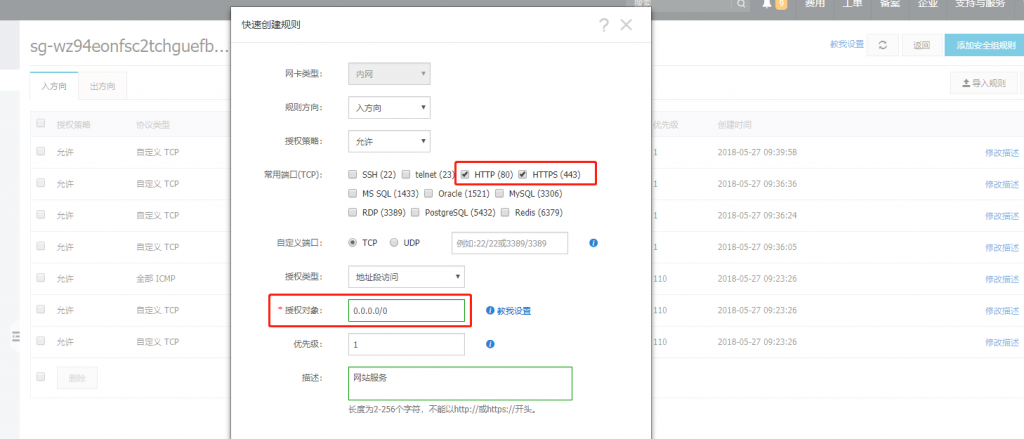
Task: Click the info icon beside custom port field
Action: click(593, 243)
